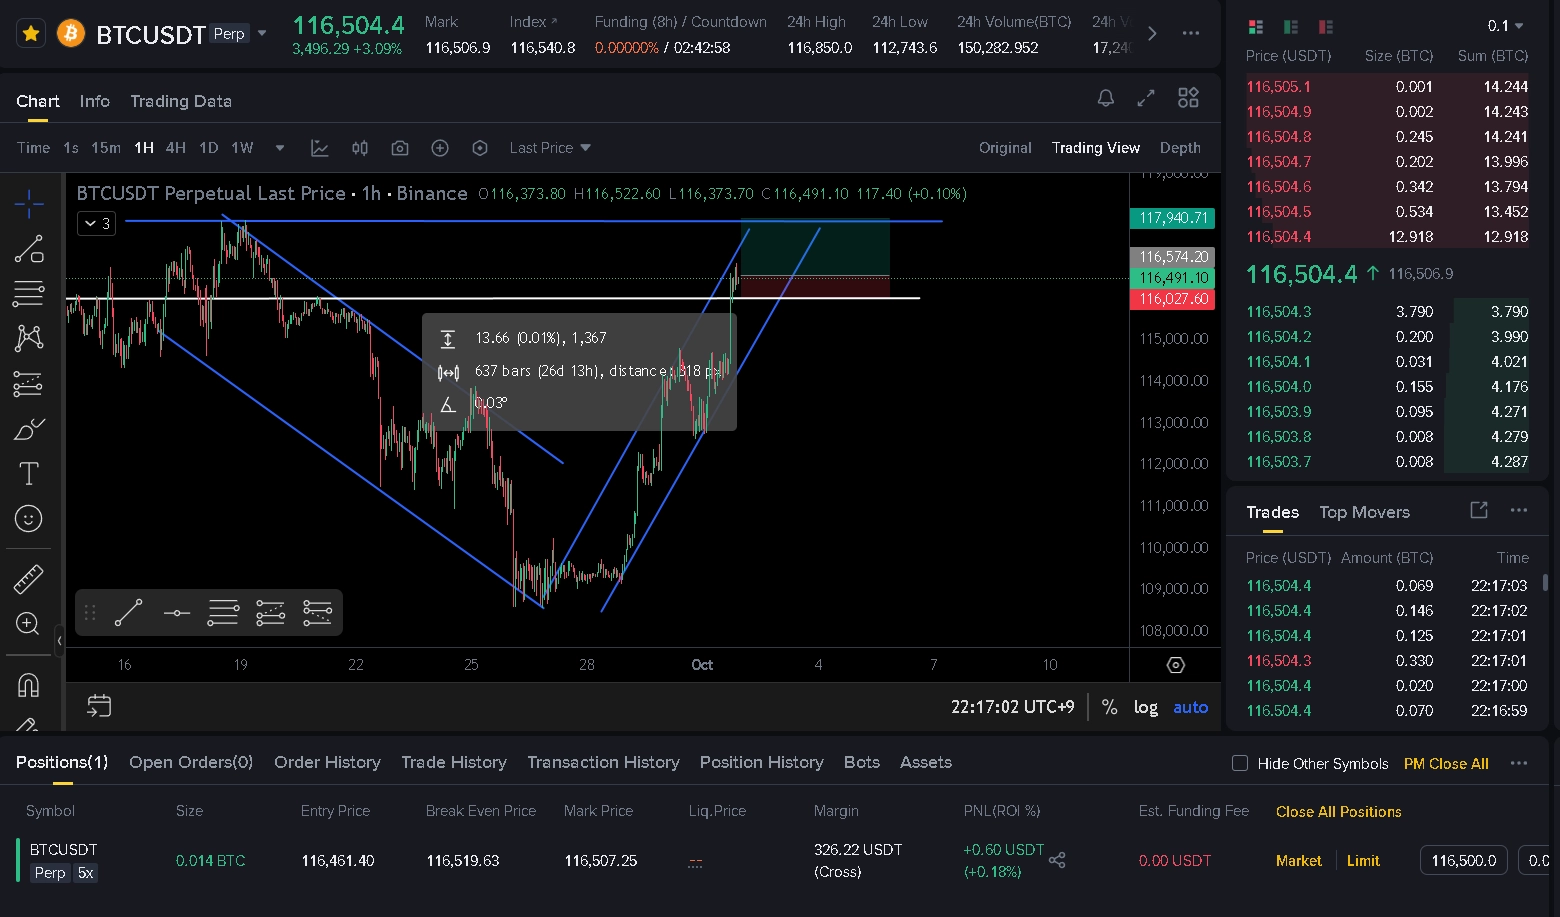Toggle percent scale on chart
Screen dimensions: 1560x917
[1109, 707]
